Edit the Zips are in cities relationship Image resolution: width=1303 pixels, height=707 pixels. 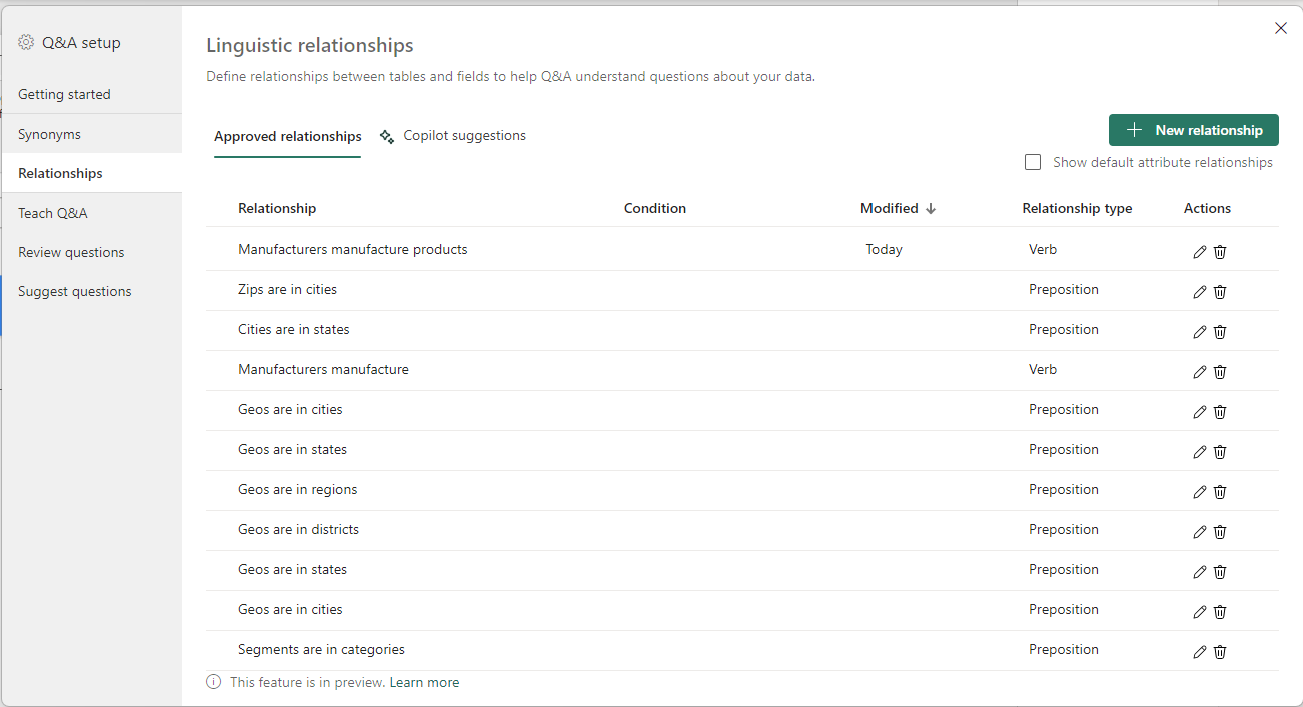pos(1200,292)
